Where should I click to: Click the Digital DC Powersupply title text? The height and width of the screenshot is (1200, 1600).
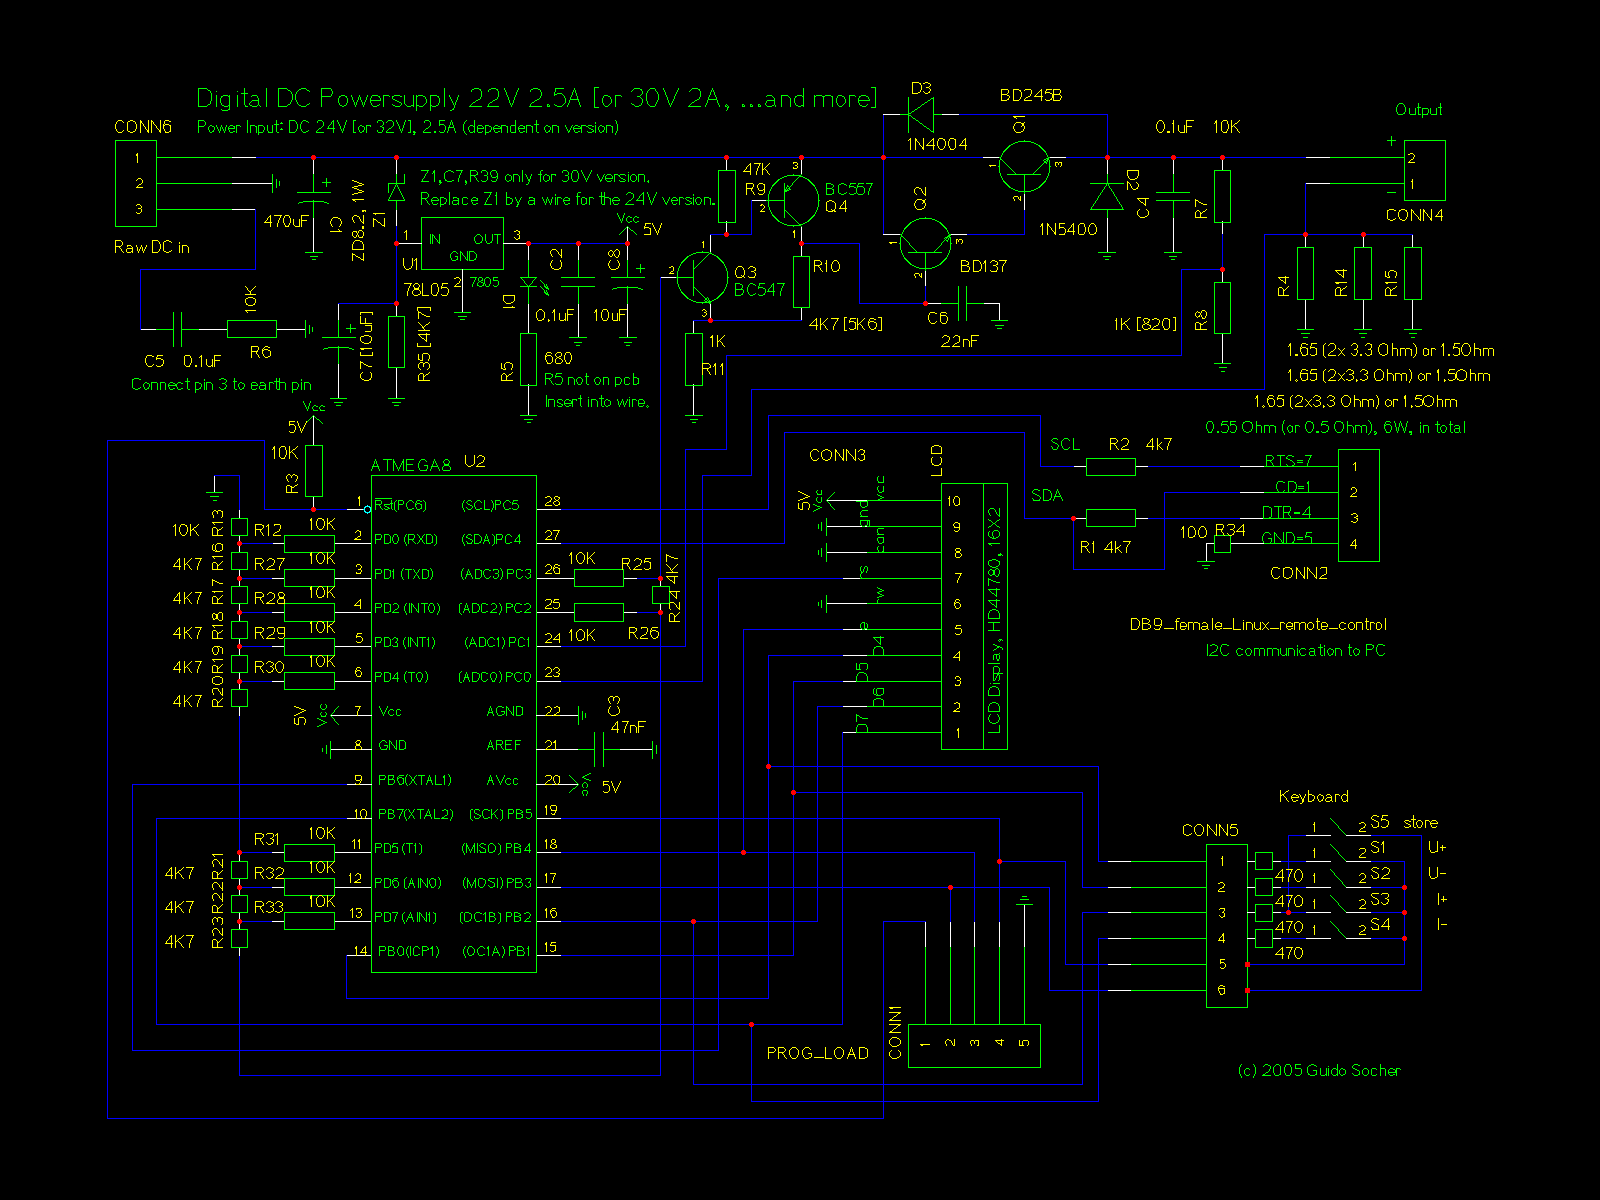coord(536,99)
